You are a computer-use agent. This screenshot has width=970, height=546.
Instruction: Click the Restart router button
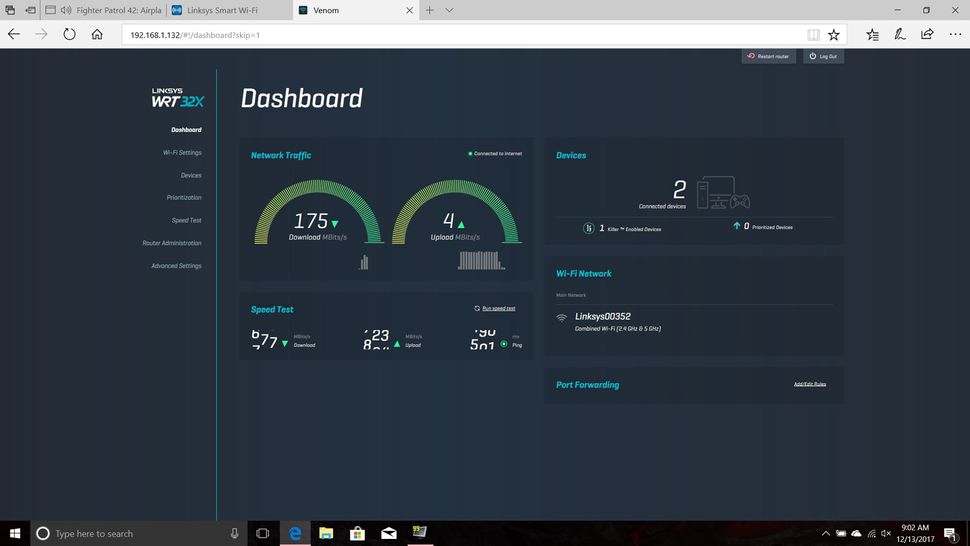(x=768, y=56)
